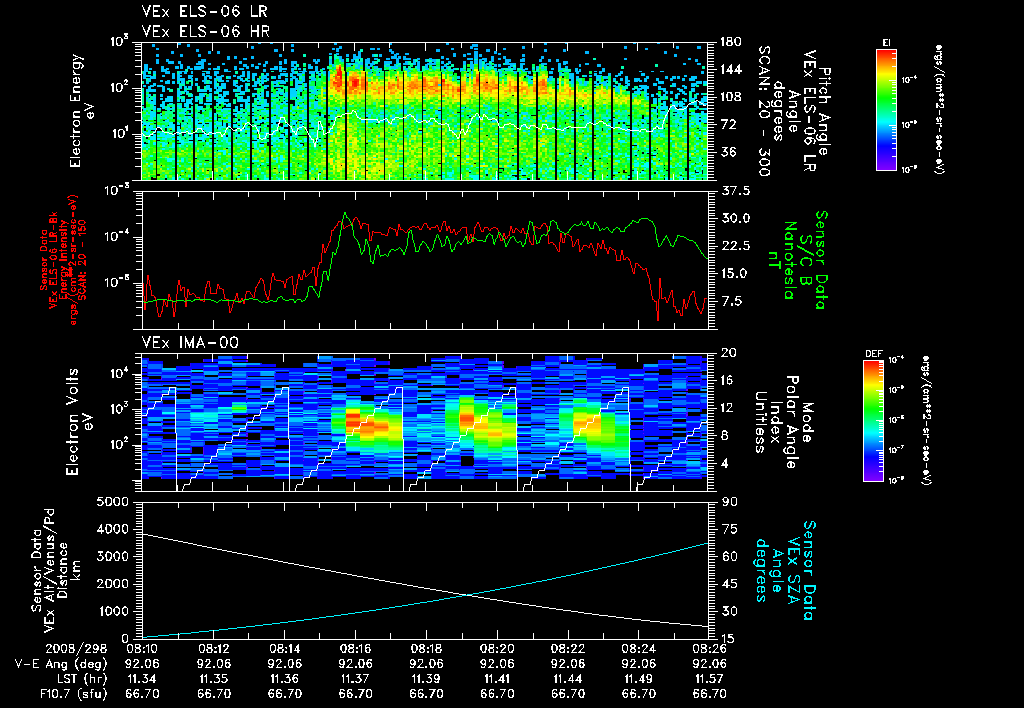Click the '2008/298' date label
This screenshot has width=1024, height=708.
[76, 650]
